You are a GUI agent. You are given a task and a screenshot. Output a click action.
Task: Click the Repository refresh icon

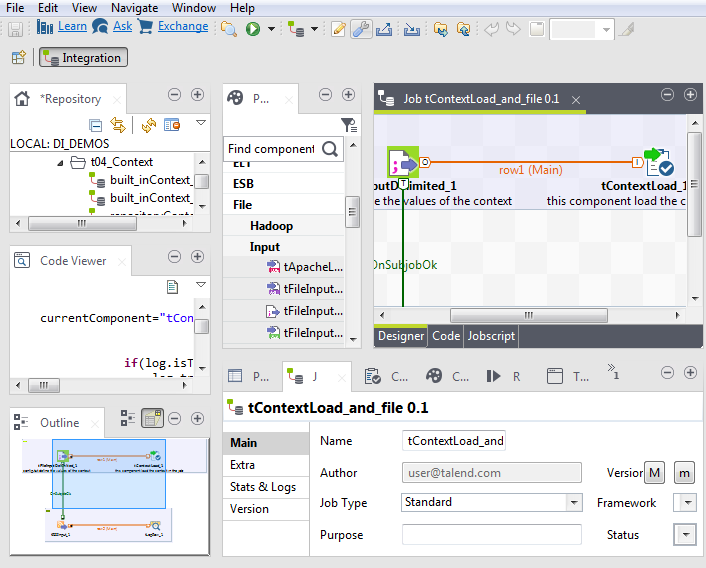coord(148,125)
